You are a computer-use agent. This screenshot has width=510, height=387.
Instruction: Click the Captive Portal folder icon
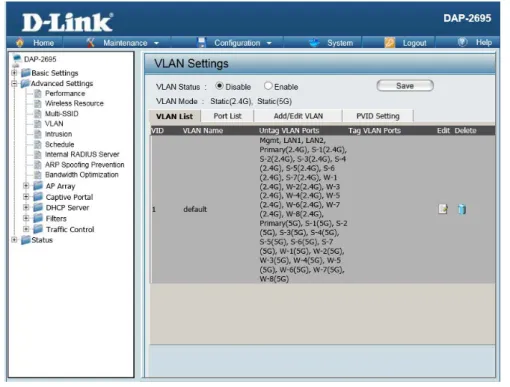(x=38, y=197)
